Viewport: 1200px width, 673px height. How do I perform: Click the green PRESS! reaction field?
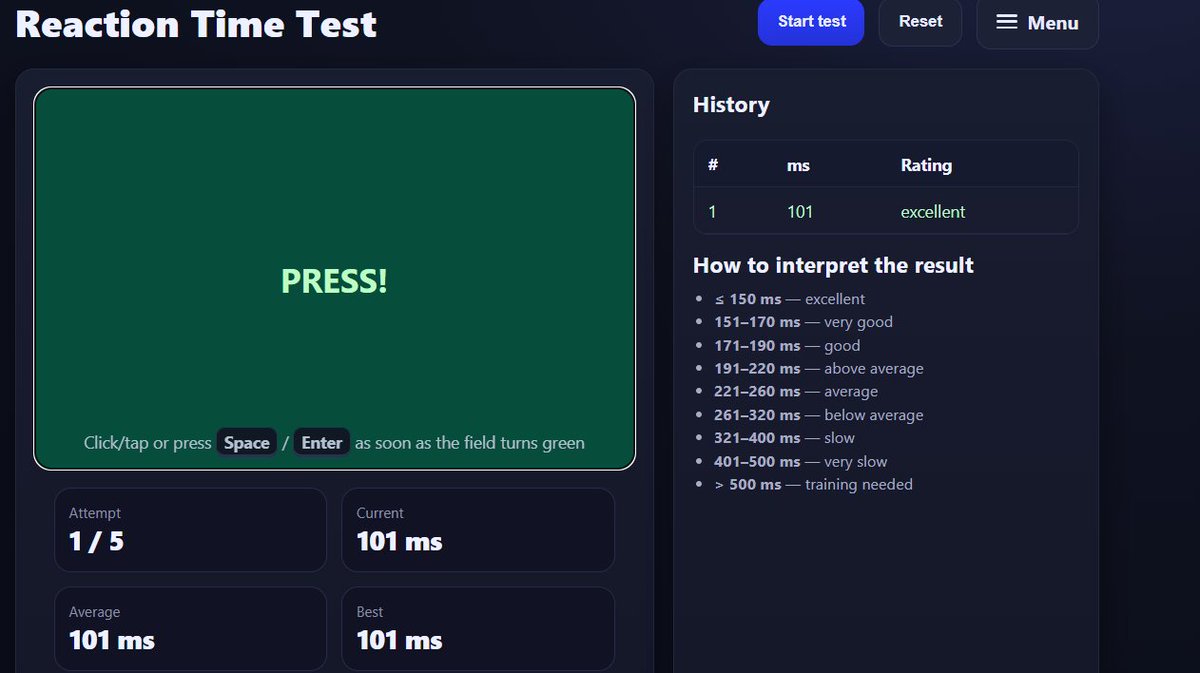click(334, 279)
